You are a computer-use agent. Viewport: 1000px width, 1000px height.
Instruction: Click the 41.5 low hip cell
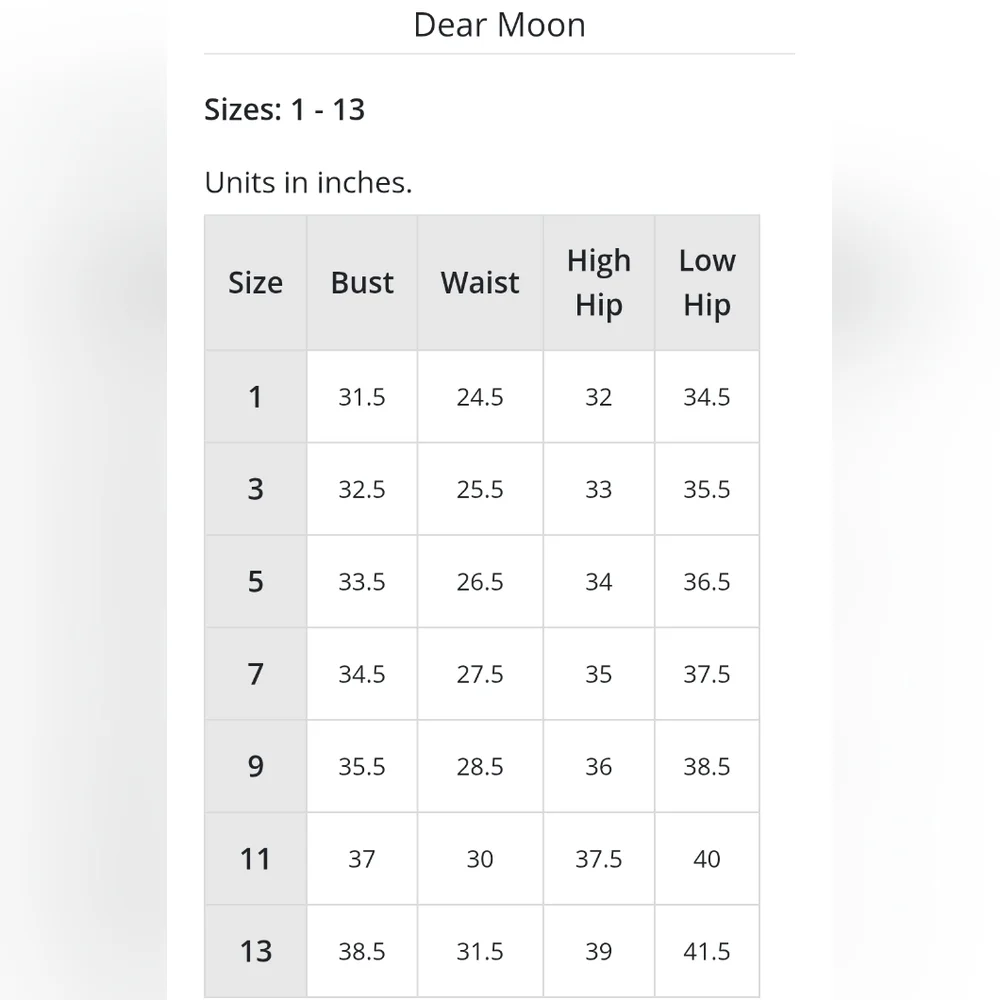707,951
